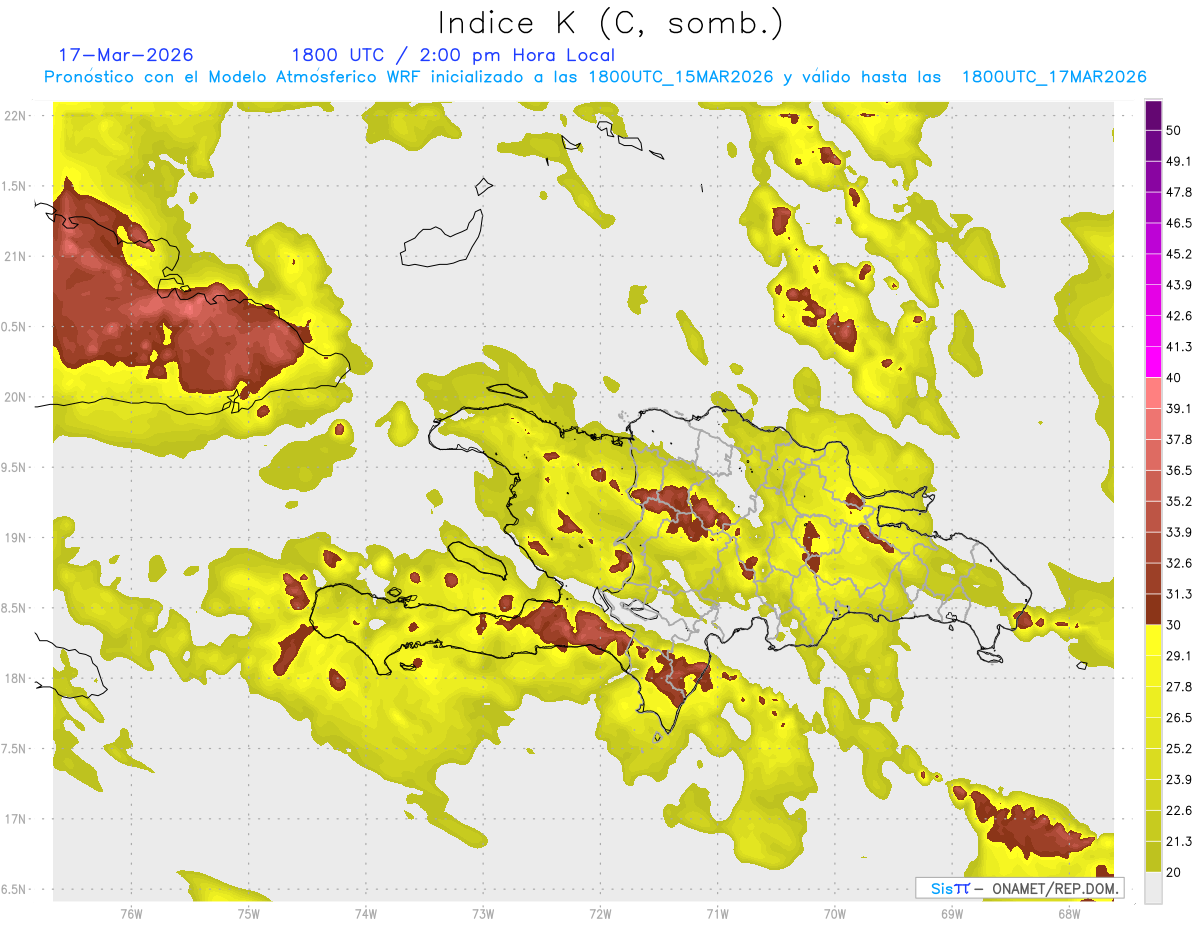This screenshot has width=1200, height=927.
Task: Click the "8.5N" latitude label
Action: point(15,608)
